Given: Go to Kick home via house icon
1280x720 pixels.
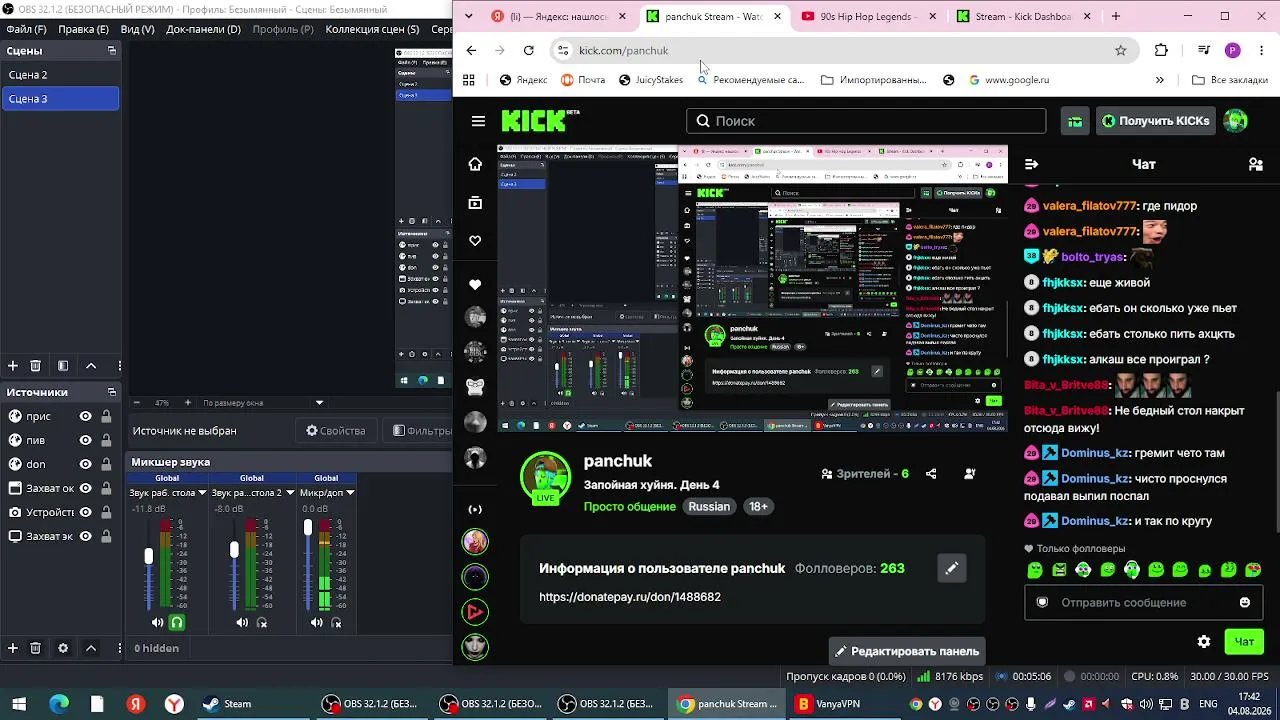Looking at the screenshot, I should pyautogui.click(x=475, y=164).
